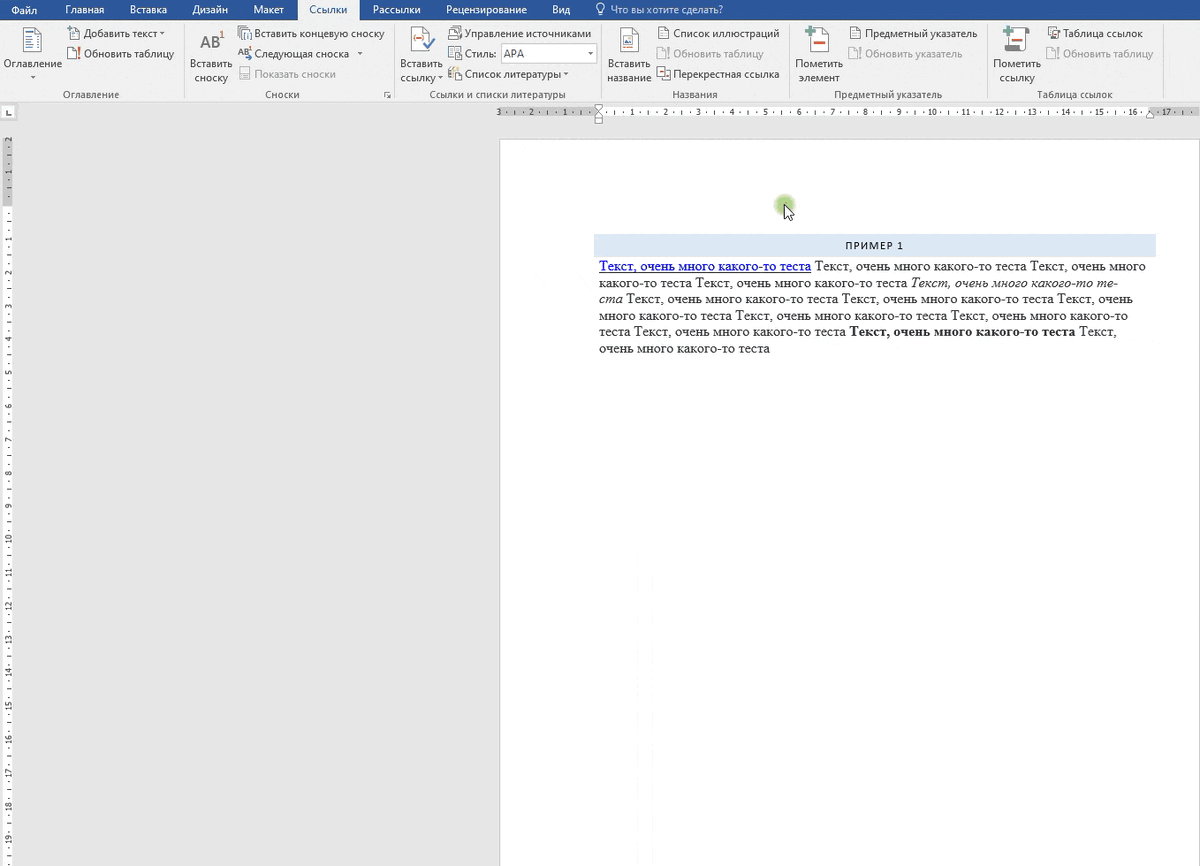Switch to Вид tab
Image resolution: width=1200 pixels, height=866 pixels.
(x=561, y=10)
